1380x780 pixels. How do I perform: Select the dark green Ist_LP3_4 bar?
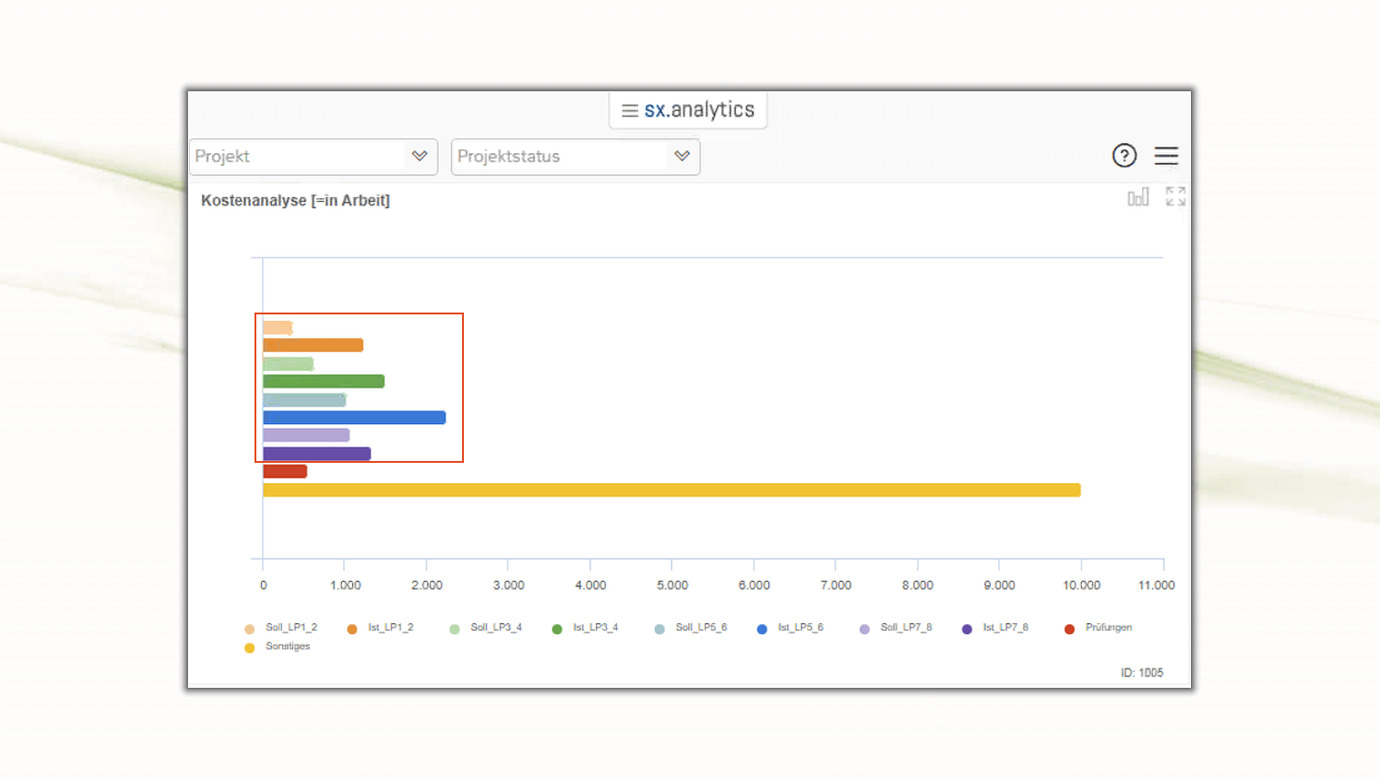pos(323,381)
